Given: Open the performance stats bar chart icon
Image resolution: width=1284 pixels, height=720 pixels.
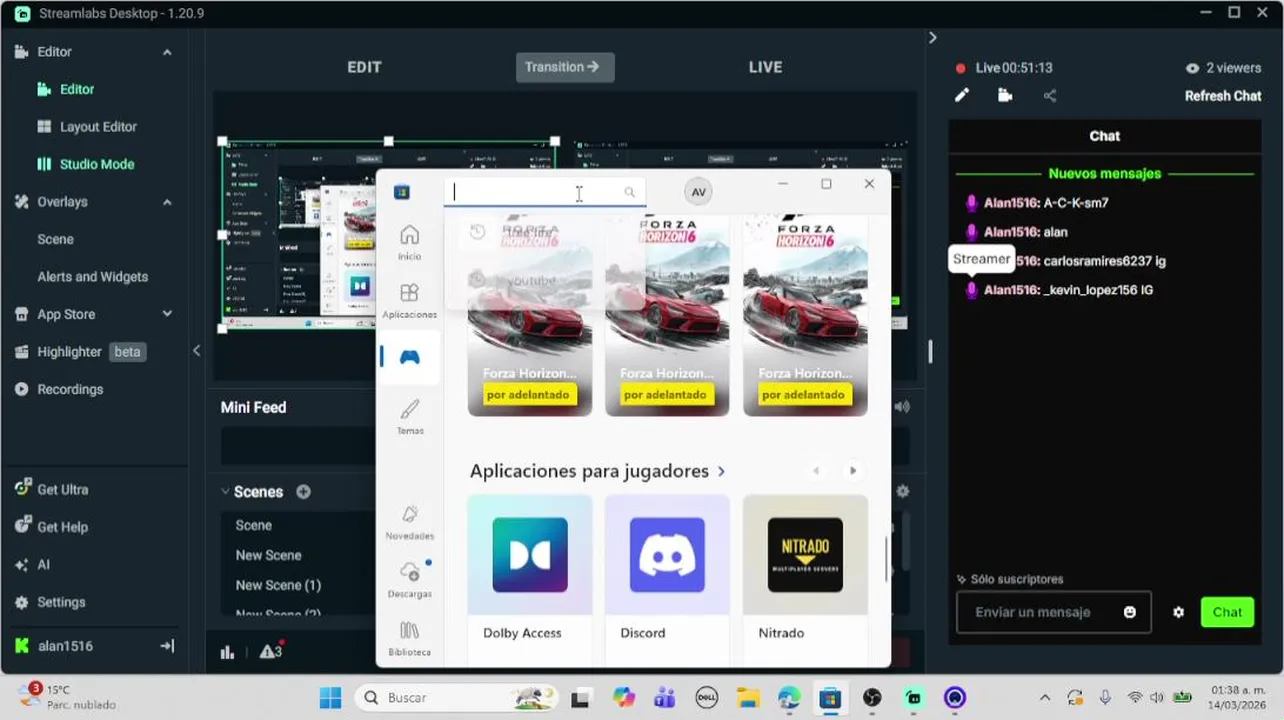Looking at the screenshot, I should (227, 652).
